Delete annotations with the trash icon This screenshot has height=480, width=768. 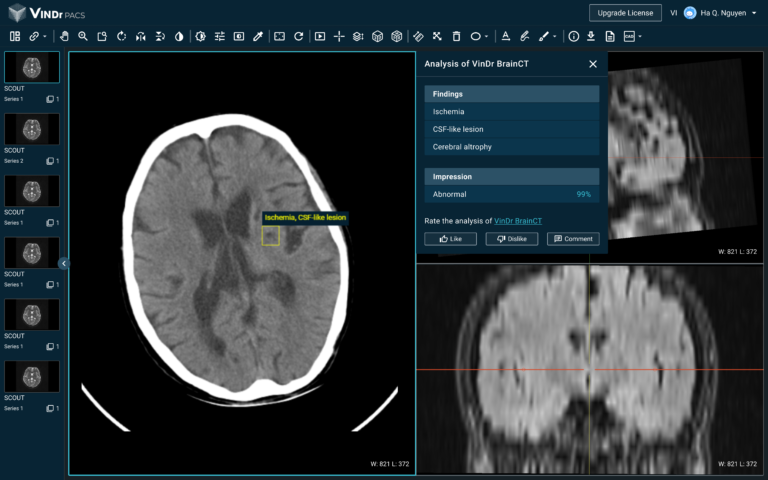click(x=456, y=36)
